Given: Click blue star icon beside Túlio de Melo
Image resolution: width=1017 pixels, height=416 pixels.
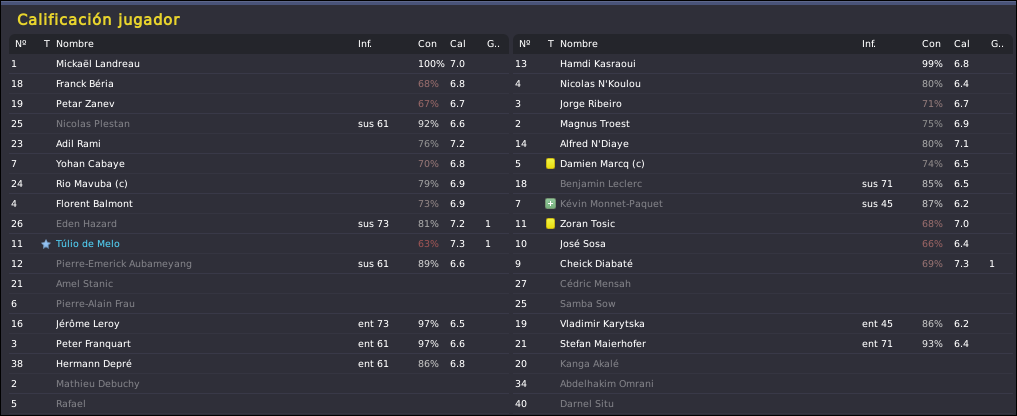Looking at the screenshot, I should click(45, 244).
